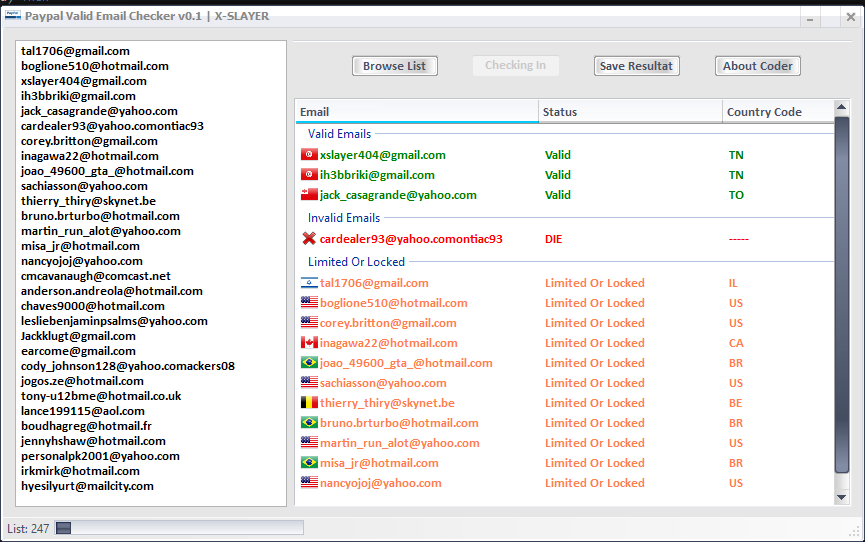Screen dimensions: 865x542
Task: Click the Browse List button
Action: pos(394,66)
